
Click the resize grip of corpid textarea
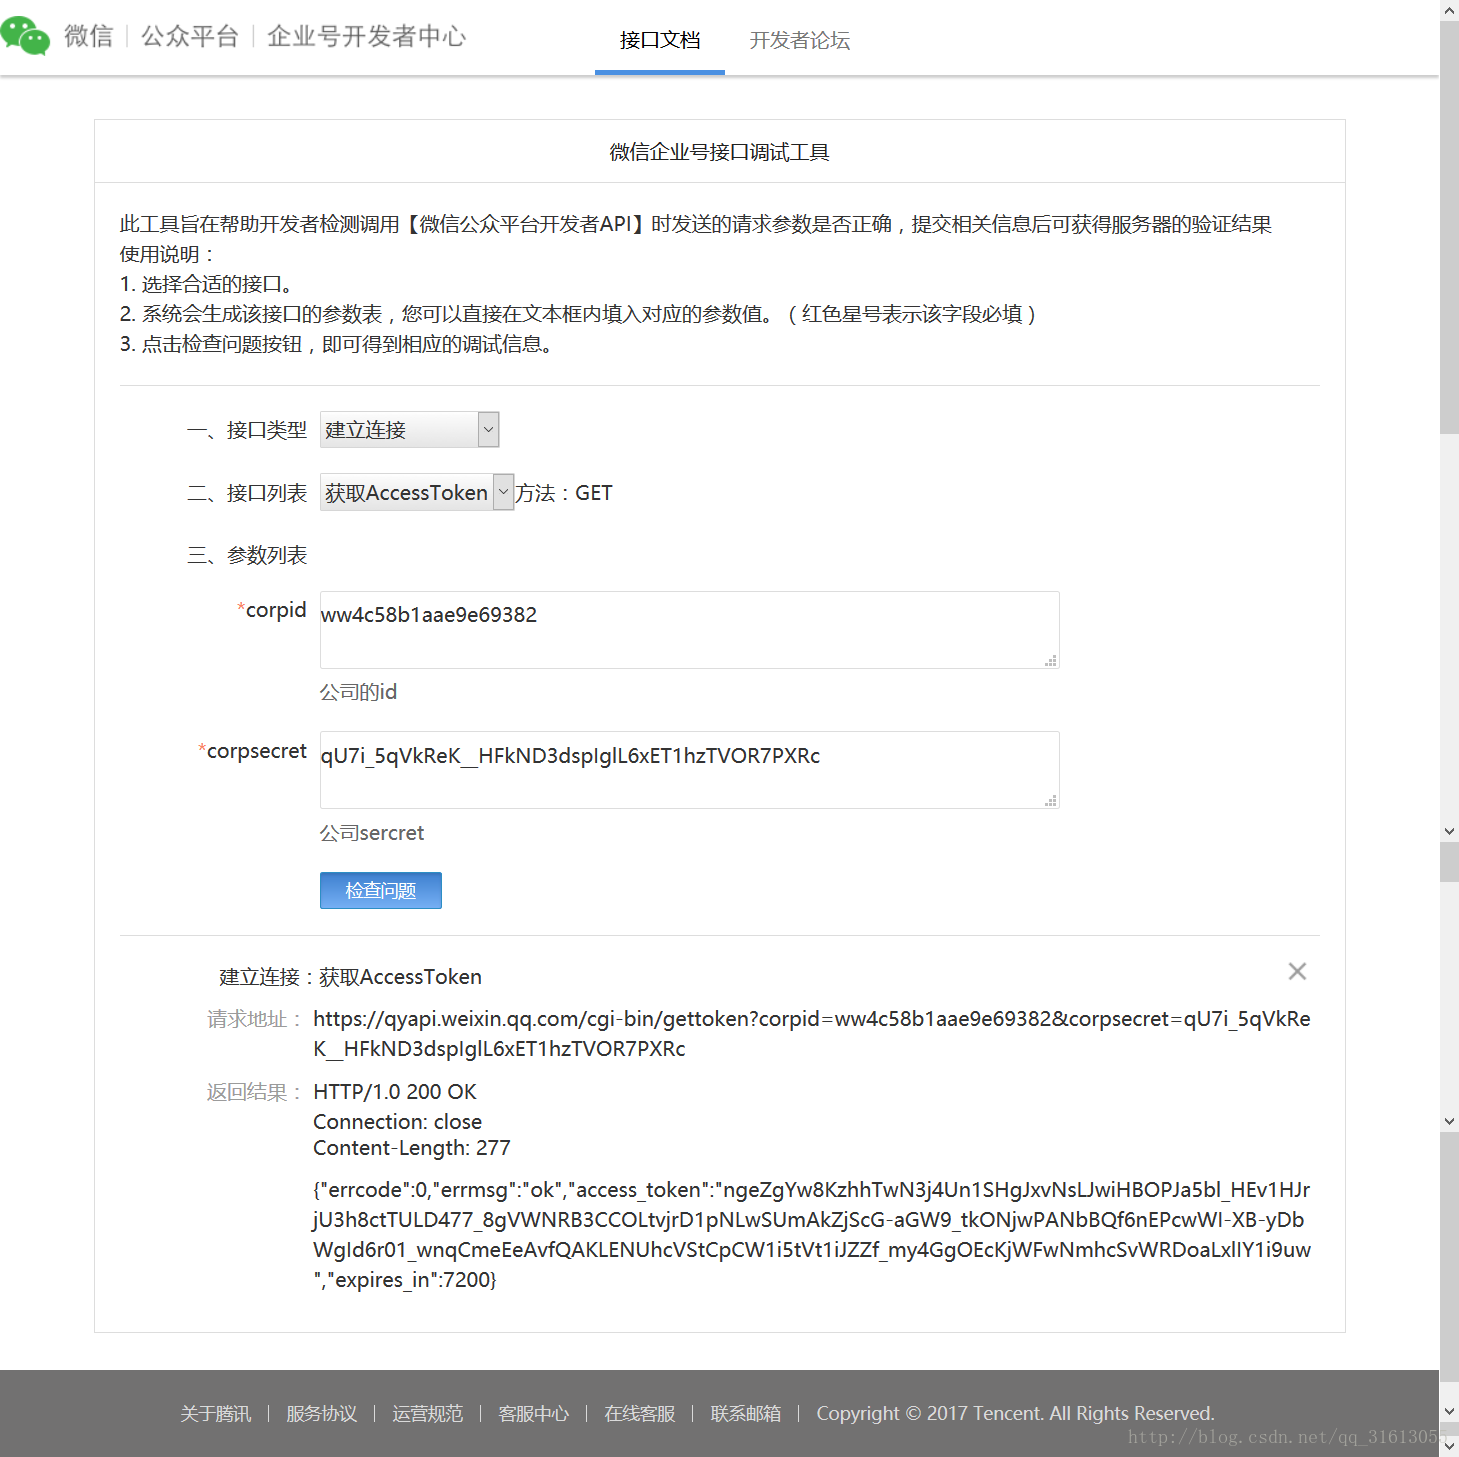click(1051, 661)
